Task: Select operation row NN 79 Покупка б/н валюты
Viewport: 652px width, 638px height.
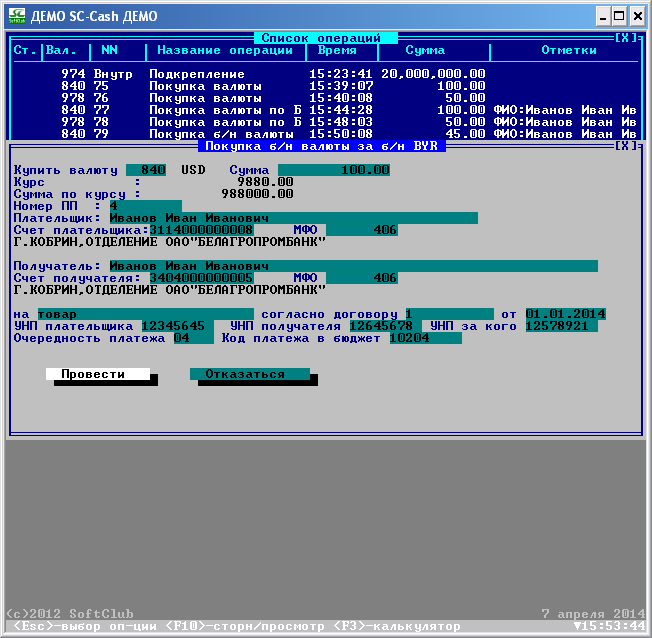Action: click(326, 134)
